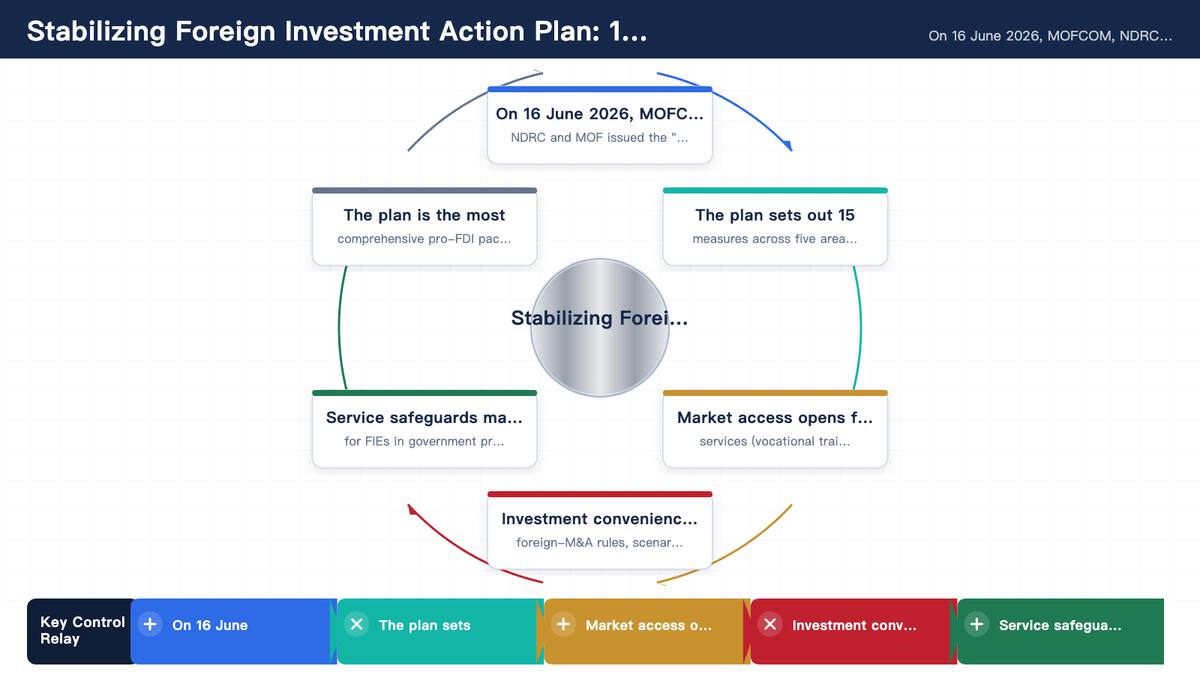Select the gold 'Market access o...' relay tab

[647, 631]
